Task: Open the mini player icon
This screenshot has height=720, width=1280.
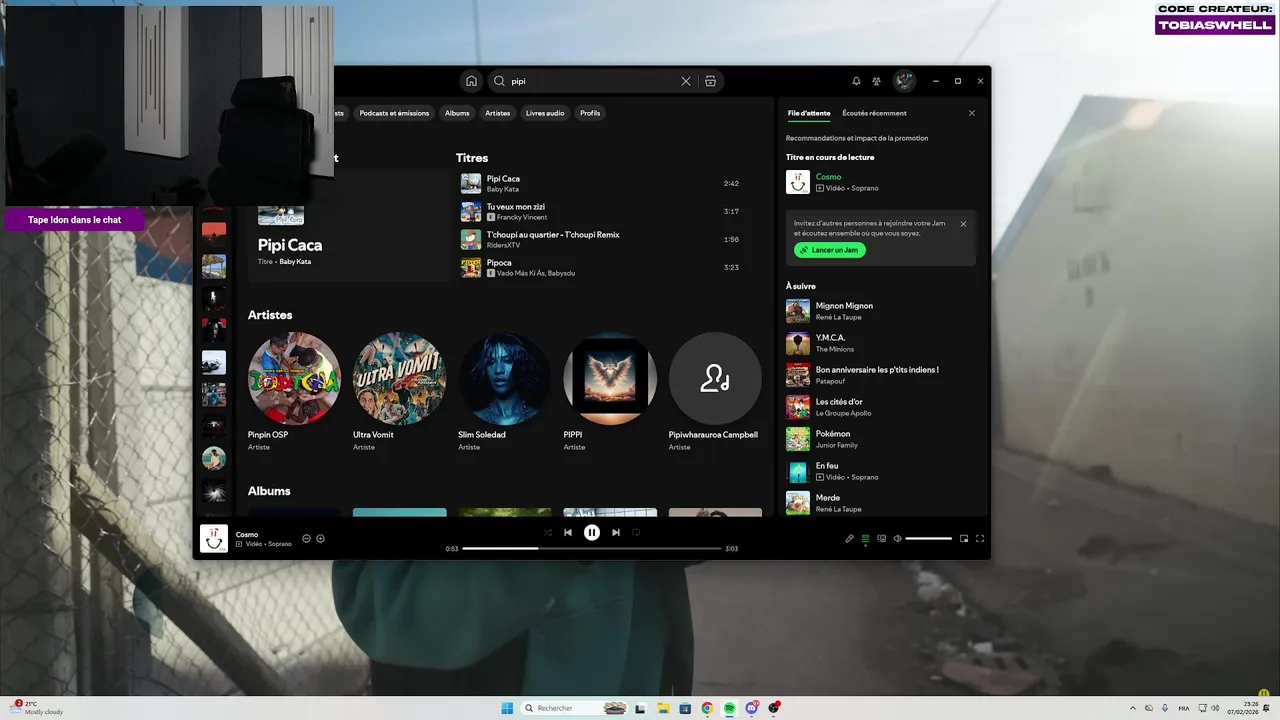Action: [964, 538]
